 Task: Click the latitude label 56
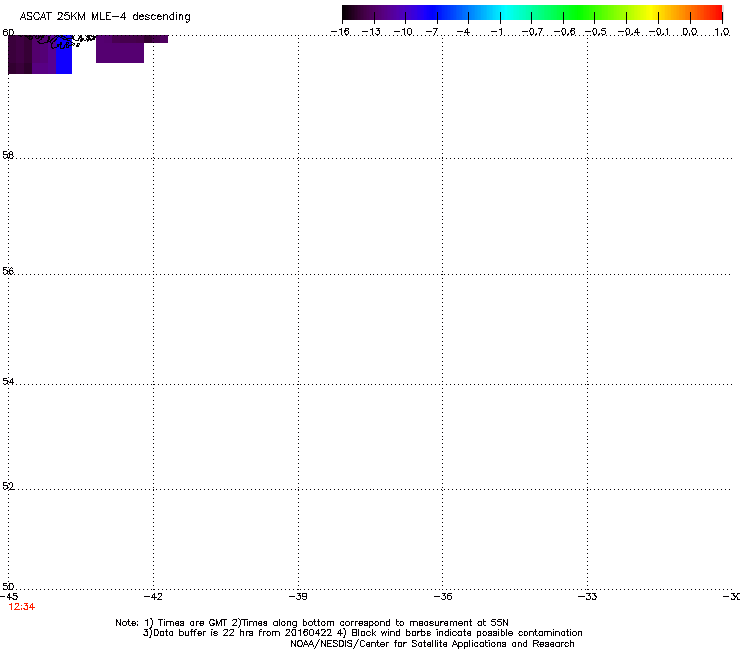click(x=8, y=271)
